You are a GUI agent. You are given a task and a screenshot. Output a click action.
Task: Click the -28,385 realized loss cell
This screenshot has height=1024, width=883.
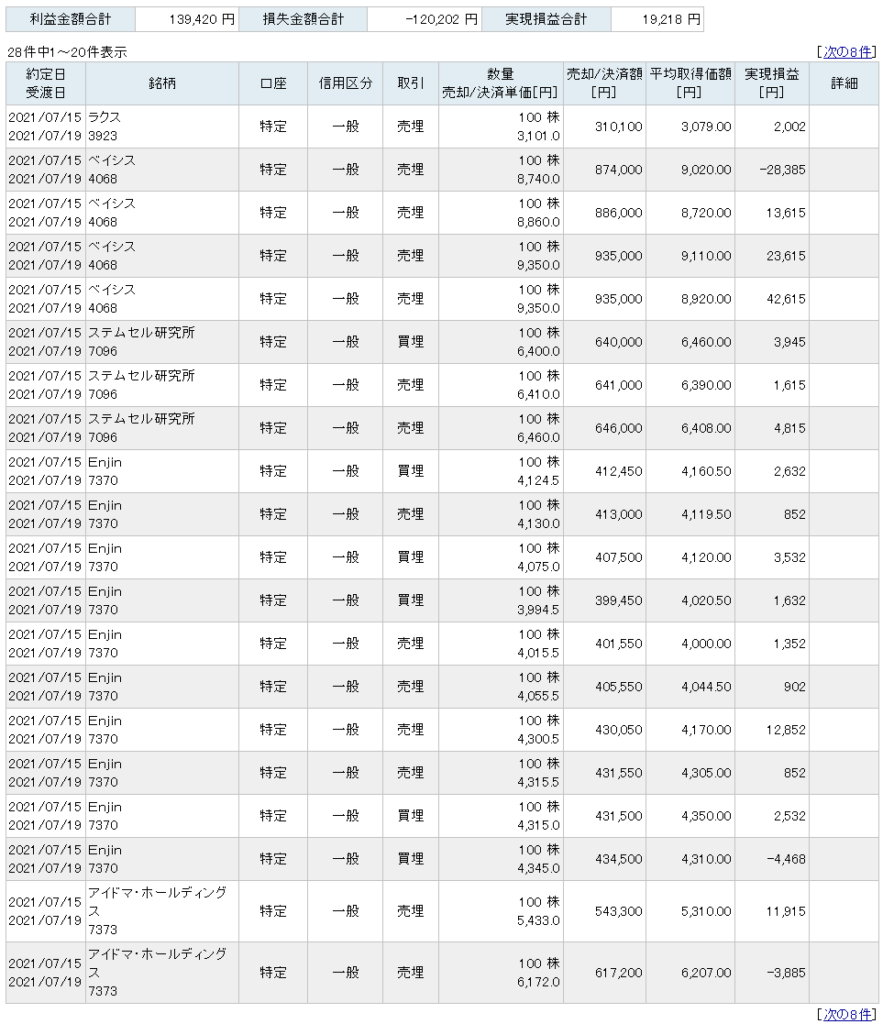[x=772, y=170]
